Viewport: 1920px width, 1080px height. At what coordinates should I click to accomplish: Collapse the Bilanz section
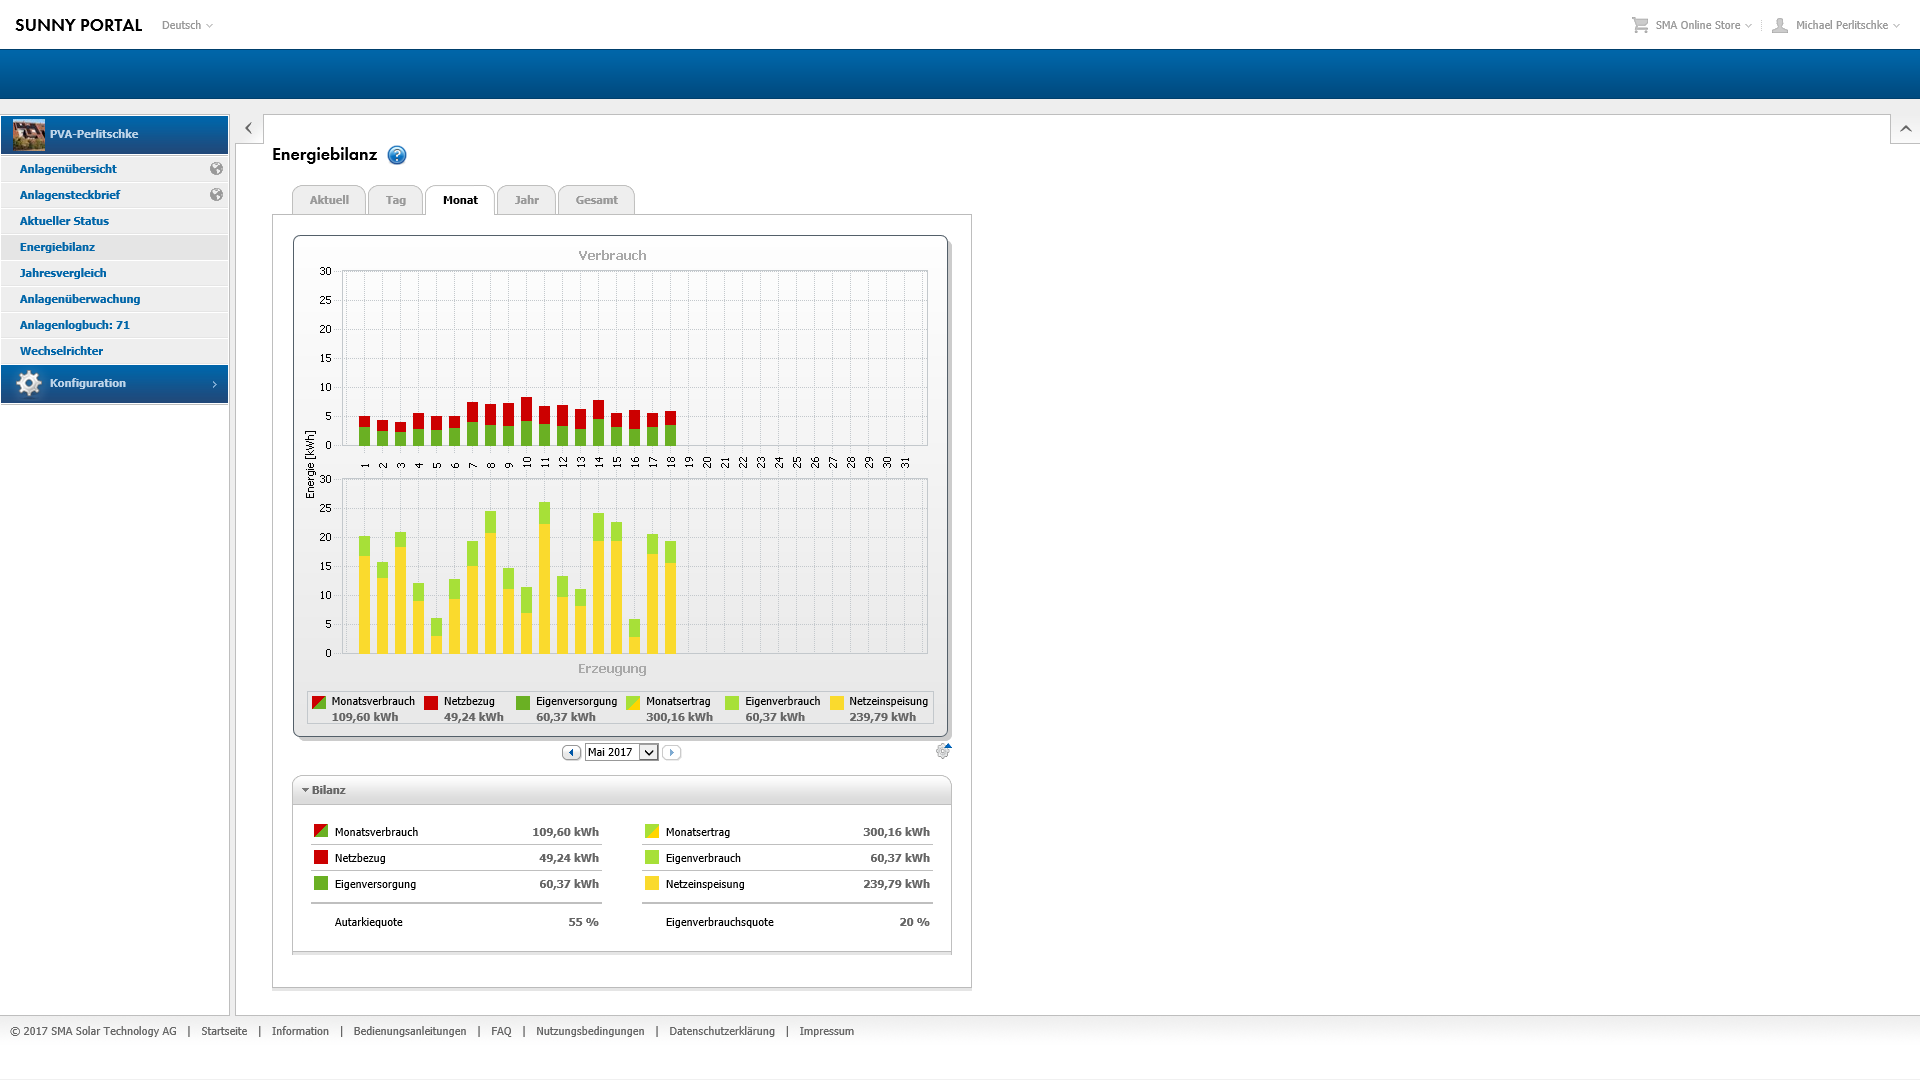[x=306, y=790]
